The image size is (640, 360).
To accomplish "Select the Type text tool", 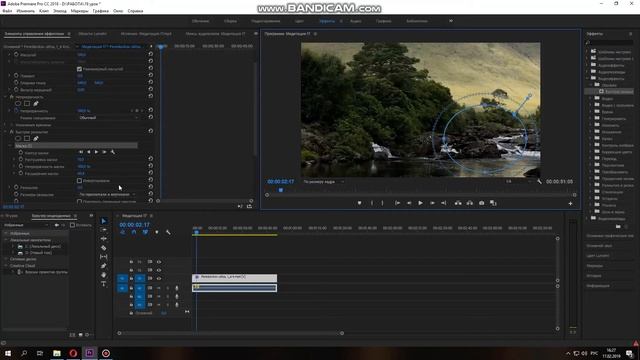I will click(x=104, y=284).
